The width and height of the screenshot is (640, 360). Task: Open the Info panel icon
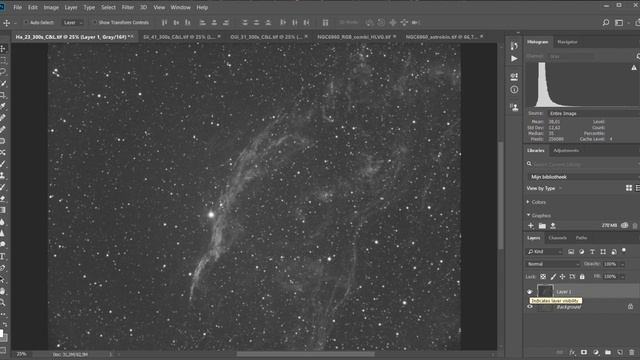pos(514,89)
